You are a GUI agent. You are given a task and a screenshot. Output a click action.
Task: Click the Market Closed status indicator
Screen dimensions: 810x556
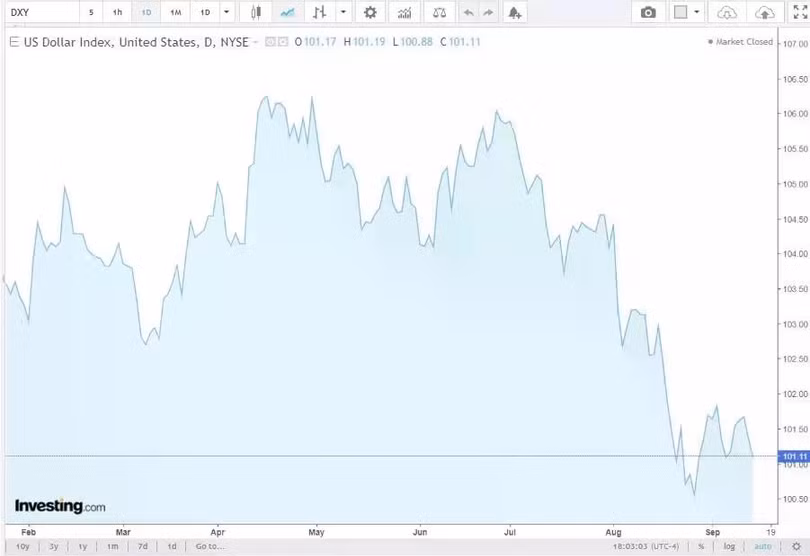point(740,42)
